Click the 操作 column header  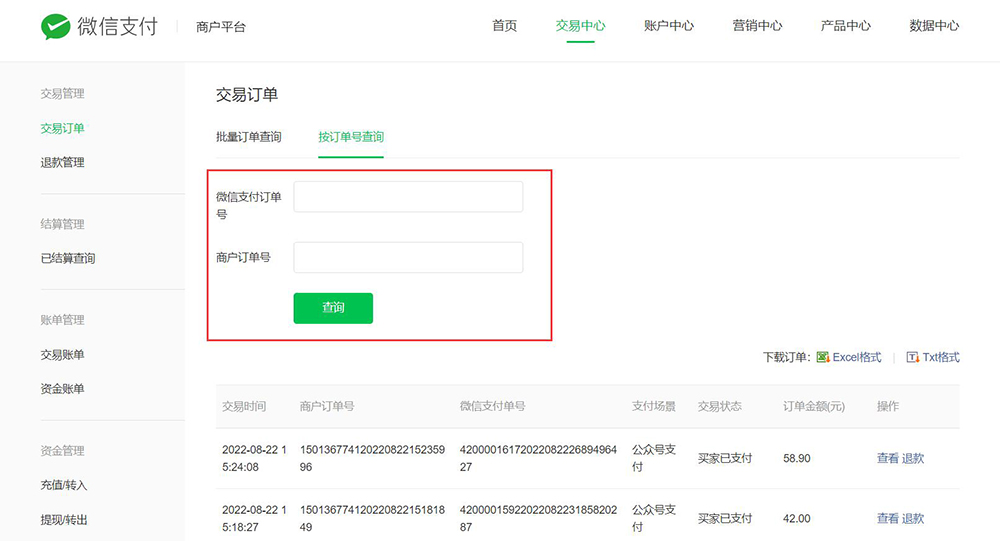pyautogui.click(x=888, y=406)
